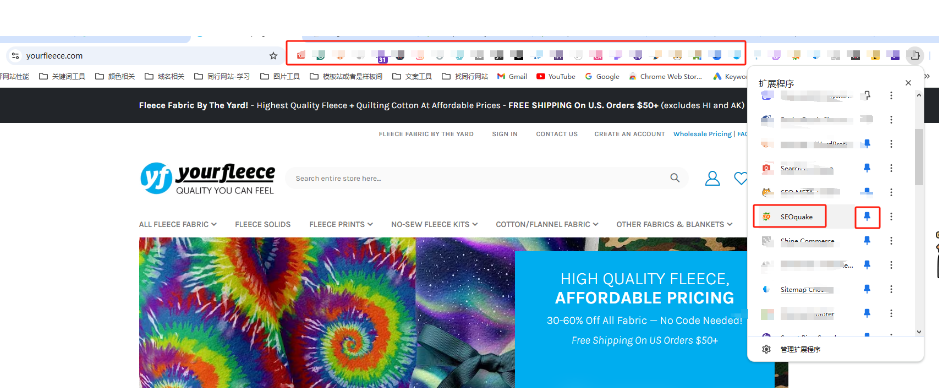Click the gear icon beside 管理扩展程序

766,349
